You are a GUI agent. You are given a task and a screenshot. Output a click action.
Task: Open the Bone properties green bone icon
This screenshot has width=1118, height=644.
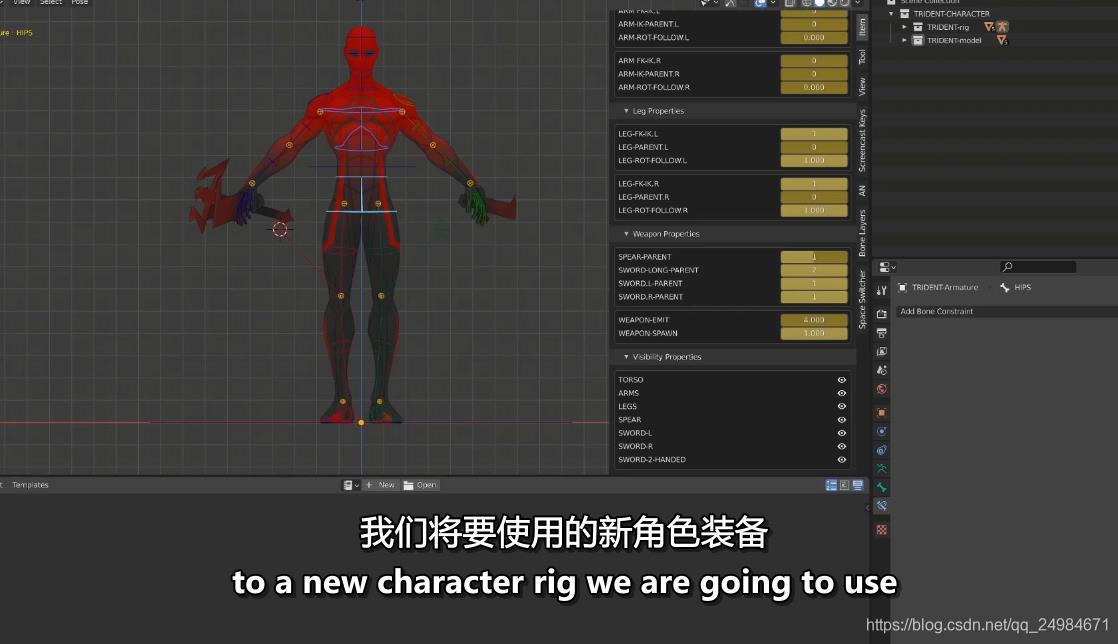881,487
